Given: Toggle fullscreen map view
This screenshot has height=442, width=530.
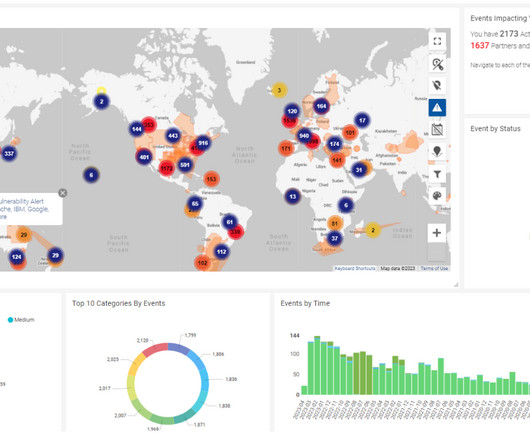Looking at the screenshot, I should pos(437,41).
